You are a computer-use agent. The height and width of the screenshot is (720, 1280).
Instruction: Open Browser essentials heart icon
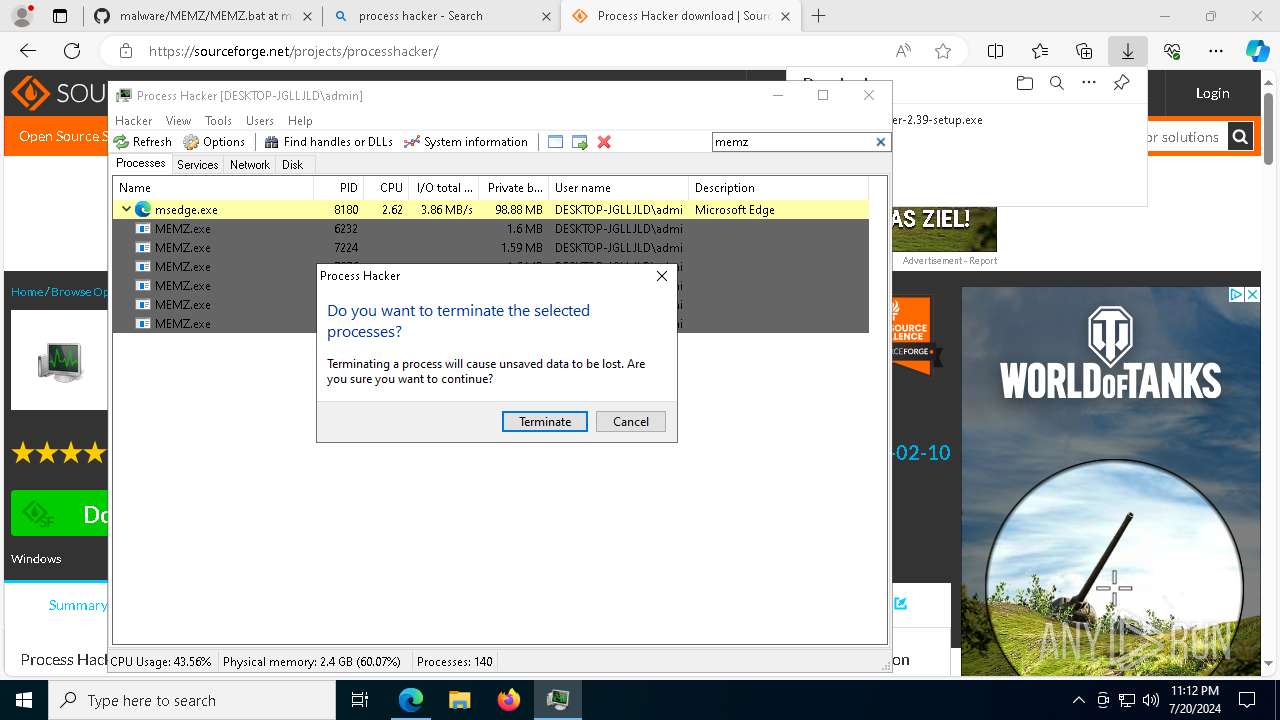pos(1172,51)
